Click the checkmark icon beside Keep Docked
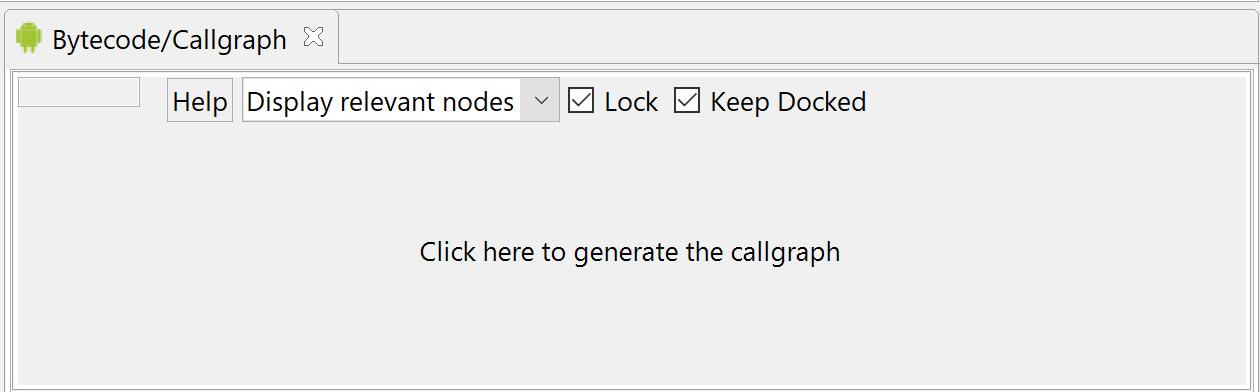This screenshot has width=1260, height=392. 687,101
